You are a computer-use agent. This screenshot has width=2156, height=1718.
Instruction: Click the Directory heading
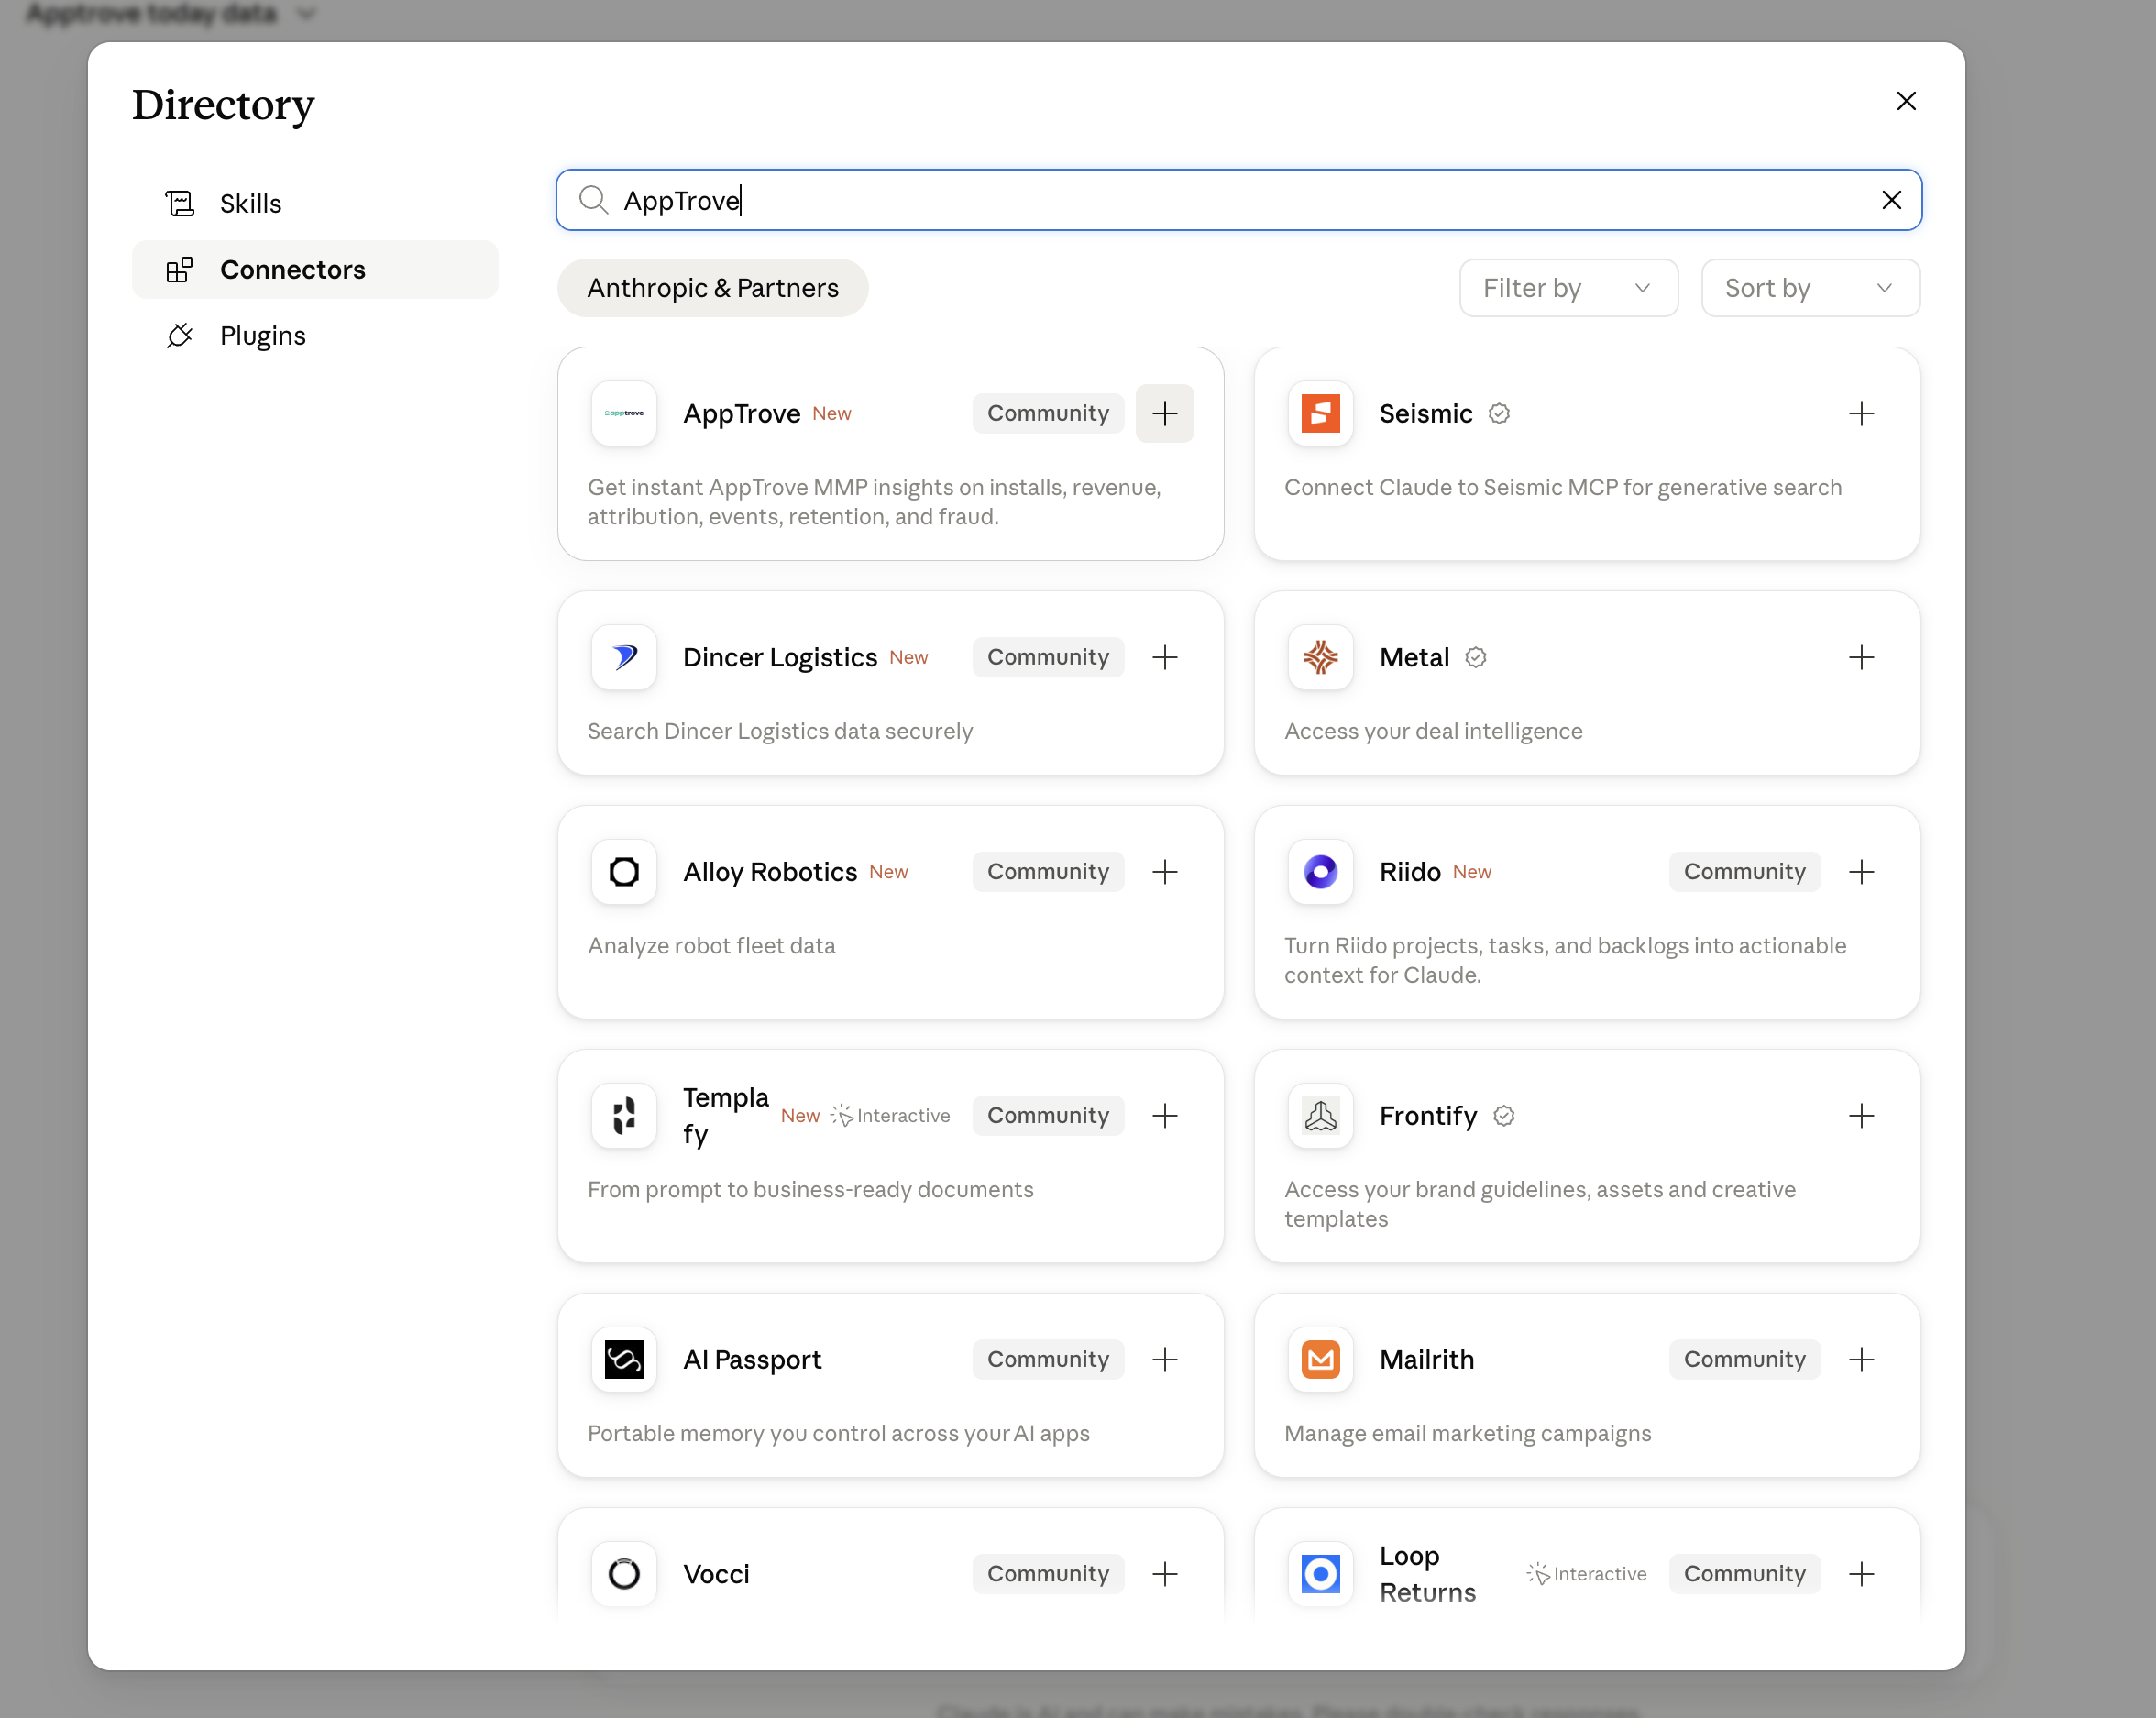click(x=223, y=105)
